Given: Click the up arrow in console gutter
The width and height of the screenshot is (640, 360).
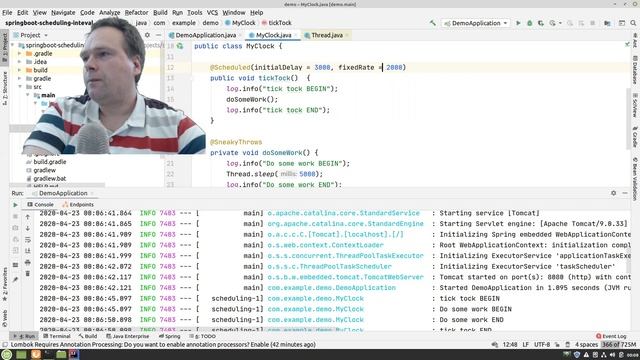Looking at the screenshot, I should click(27, 217).
